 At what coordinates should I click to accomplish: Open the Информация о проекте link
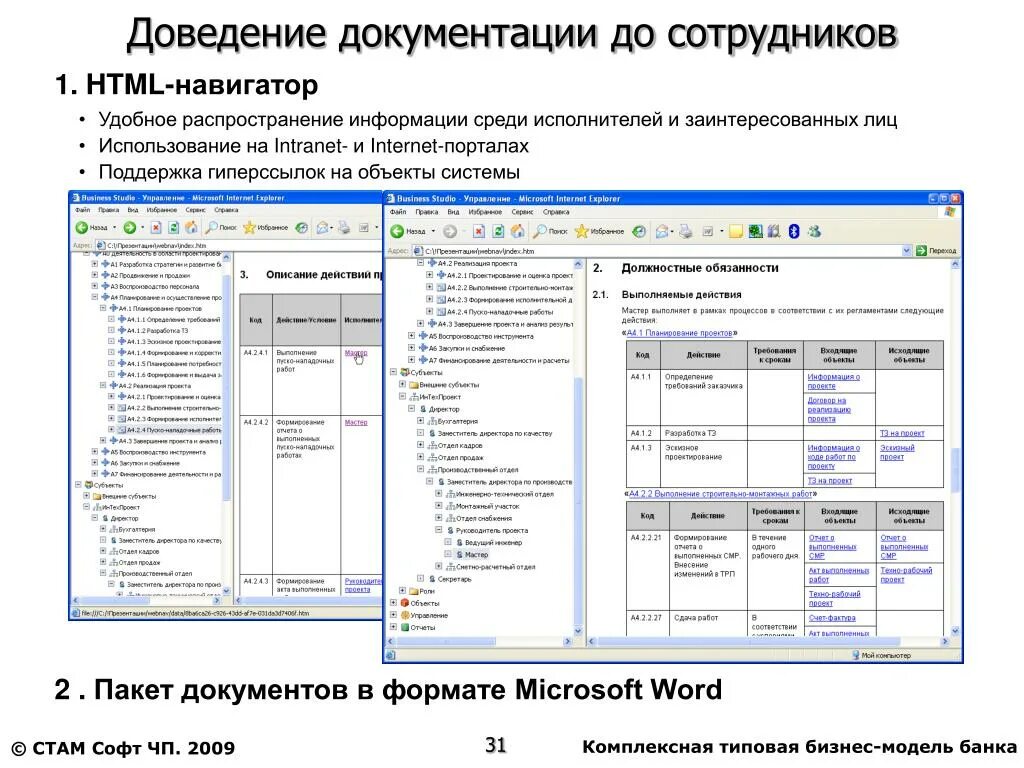pyautogui.click(x=833, y=381)
